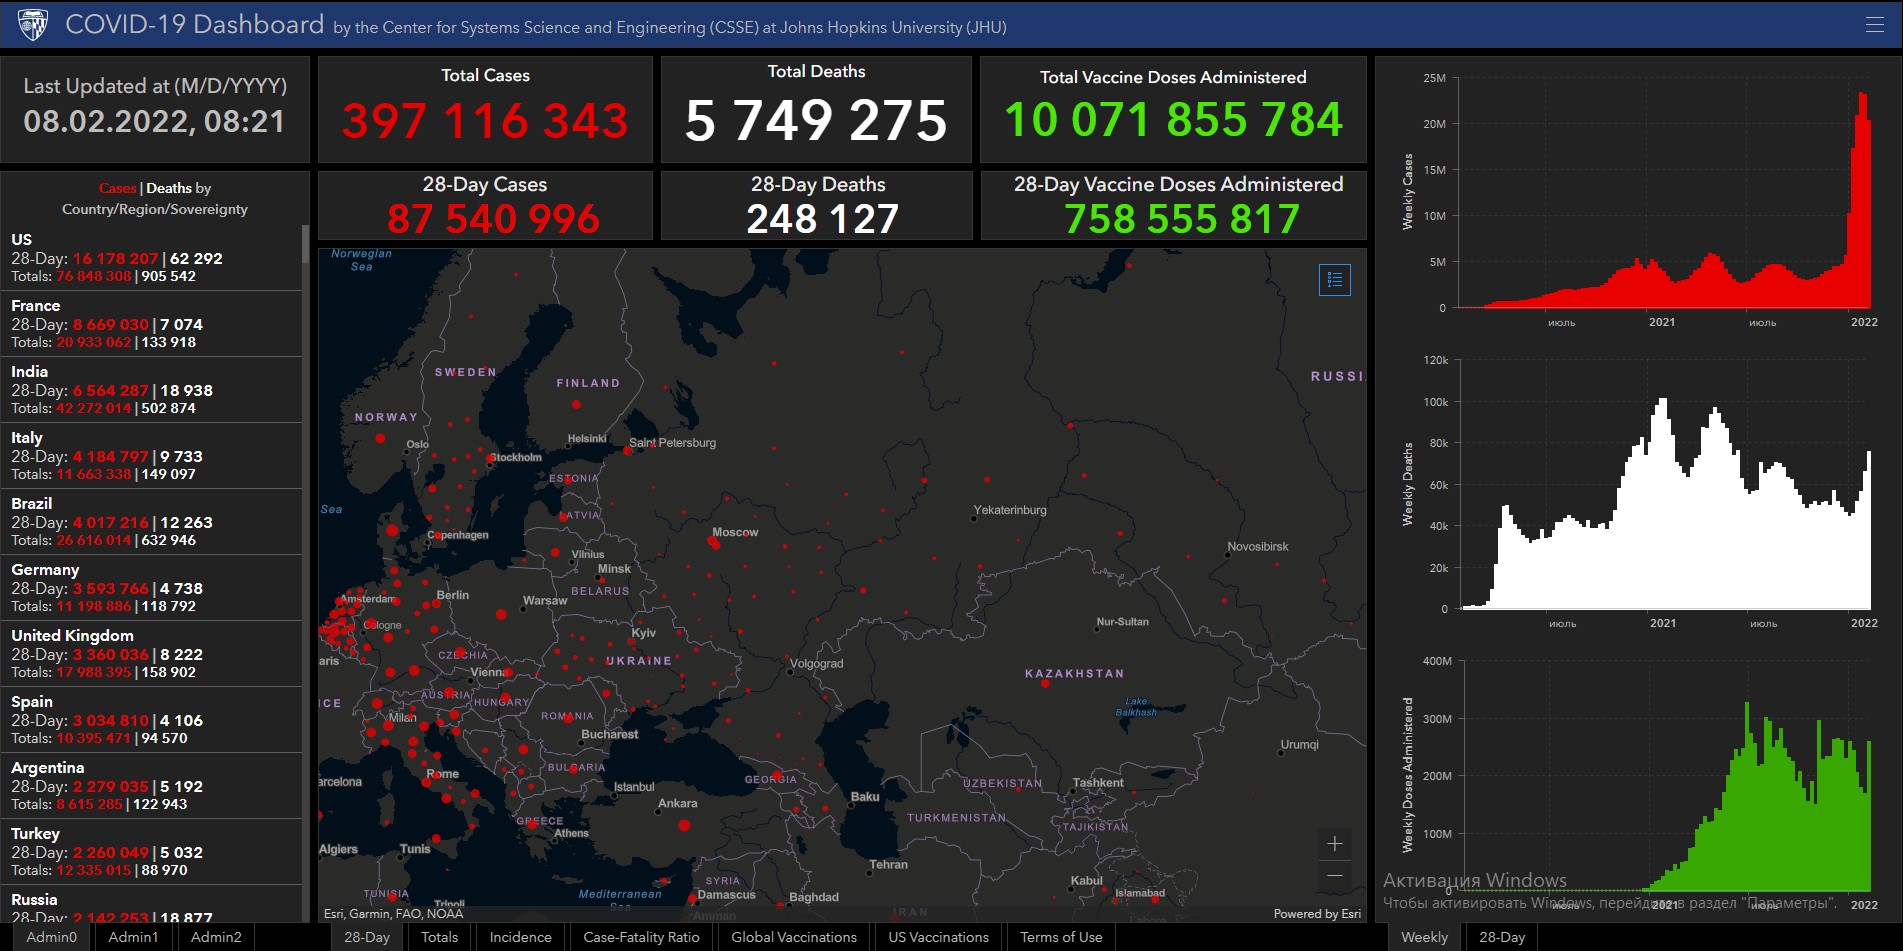Open the Global Vaccinations tab
This screenshot has width=1903, height=951.
coord(794,937)
